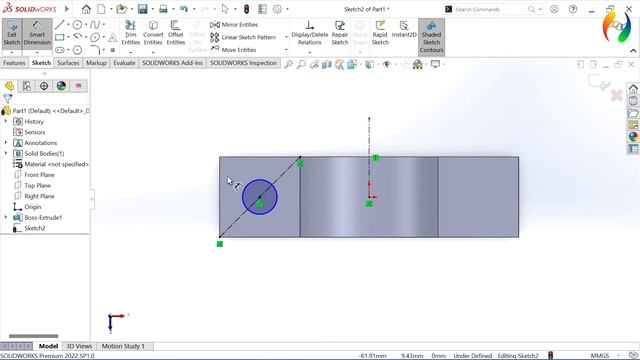
Task: Switch to the Features tab
Action: tap(14, 63)
